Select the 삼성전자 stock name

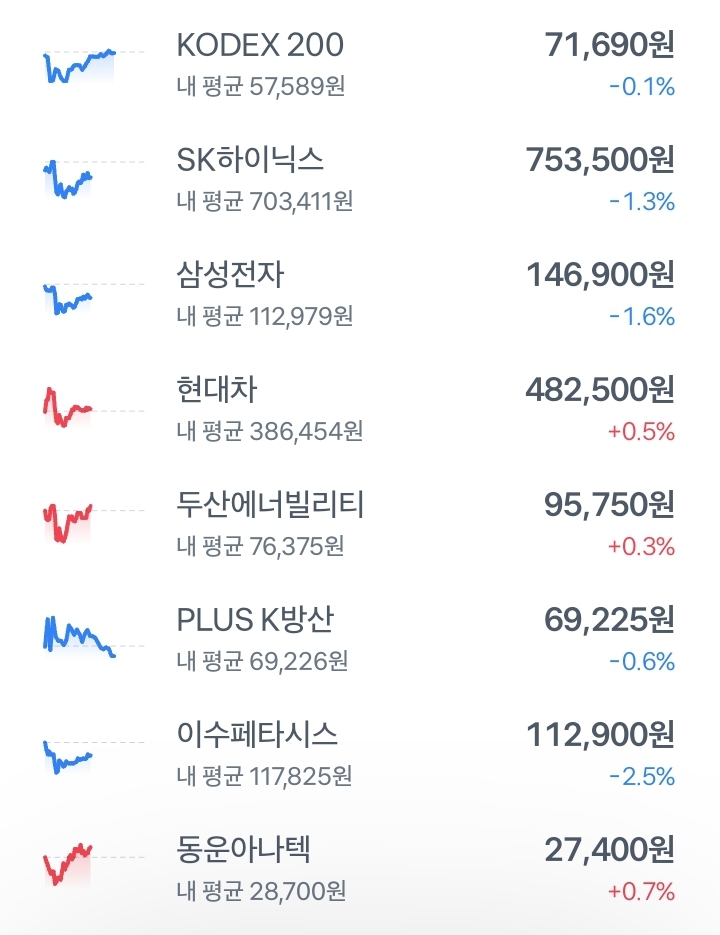[x=230, y=275]
